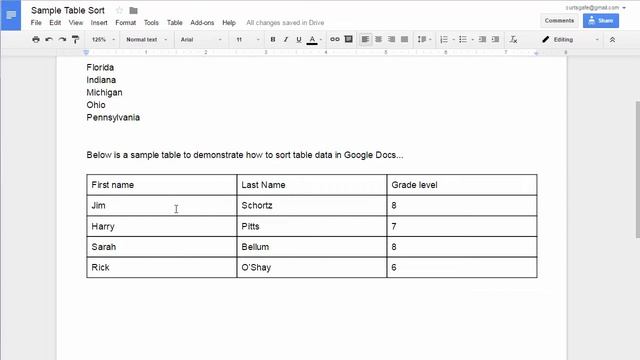Click the blue Share button
This screenshot has height=360, width=640.
[601, 20]
